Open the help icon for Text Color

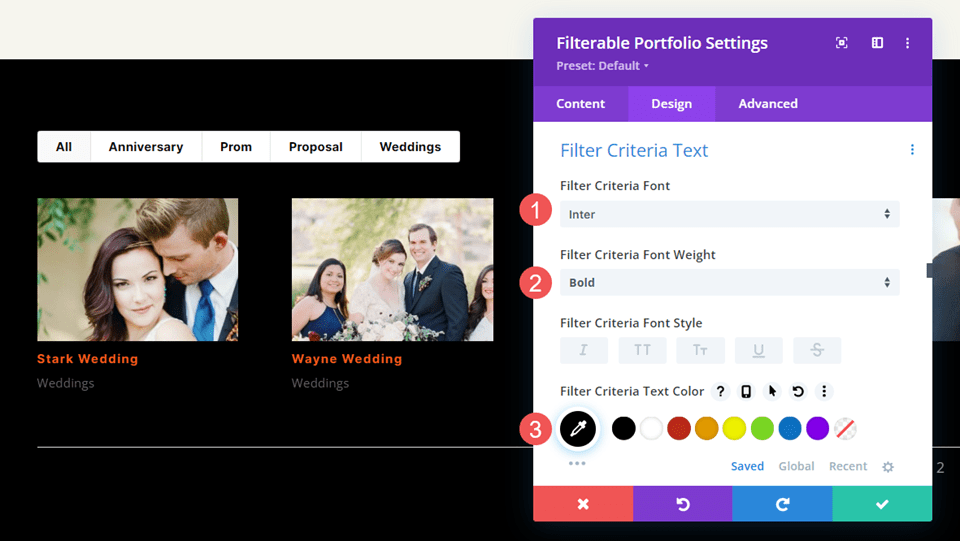721,391
